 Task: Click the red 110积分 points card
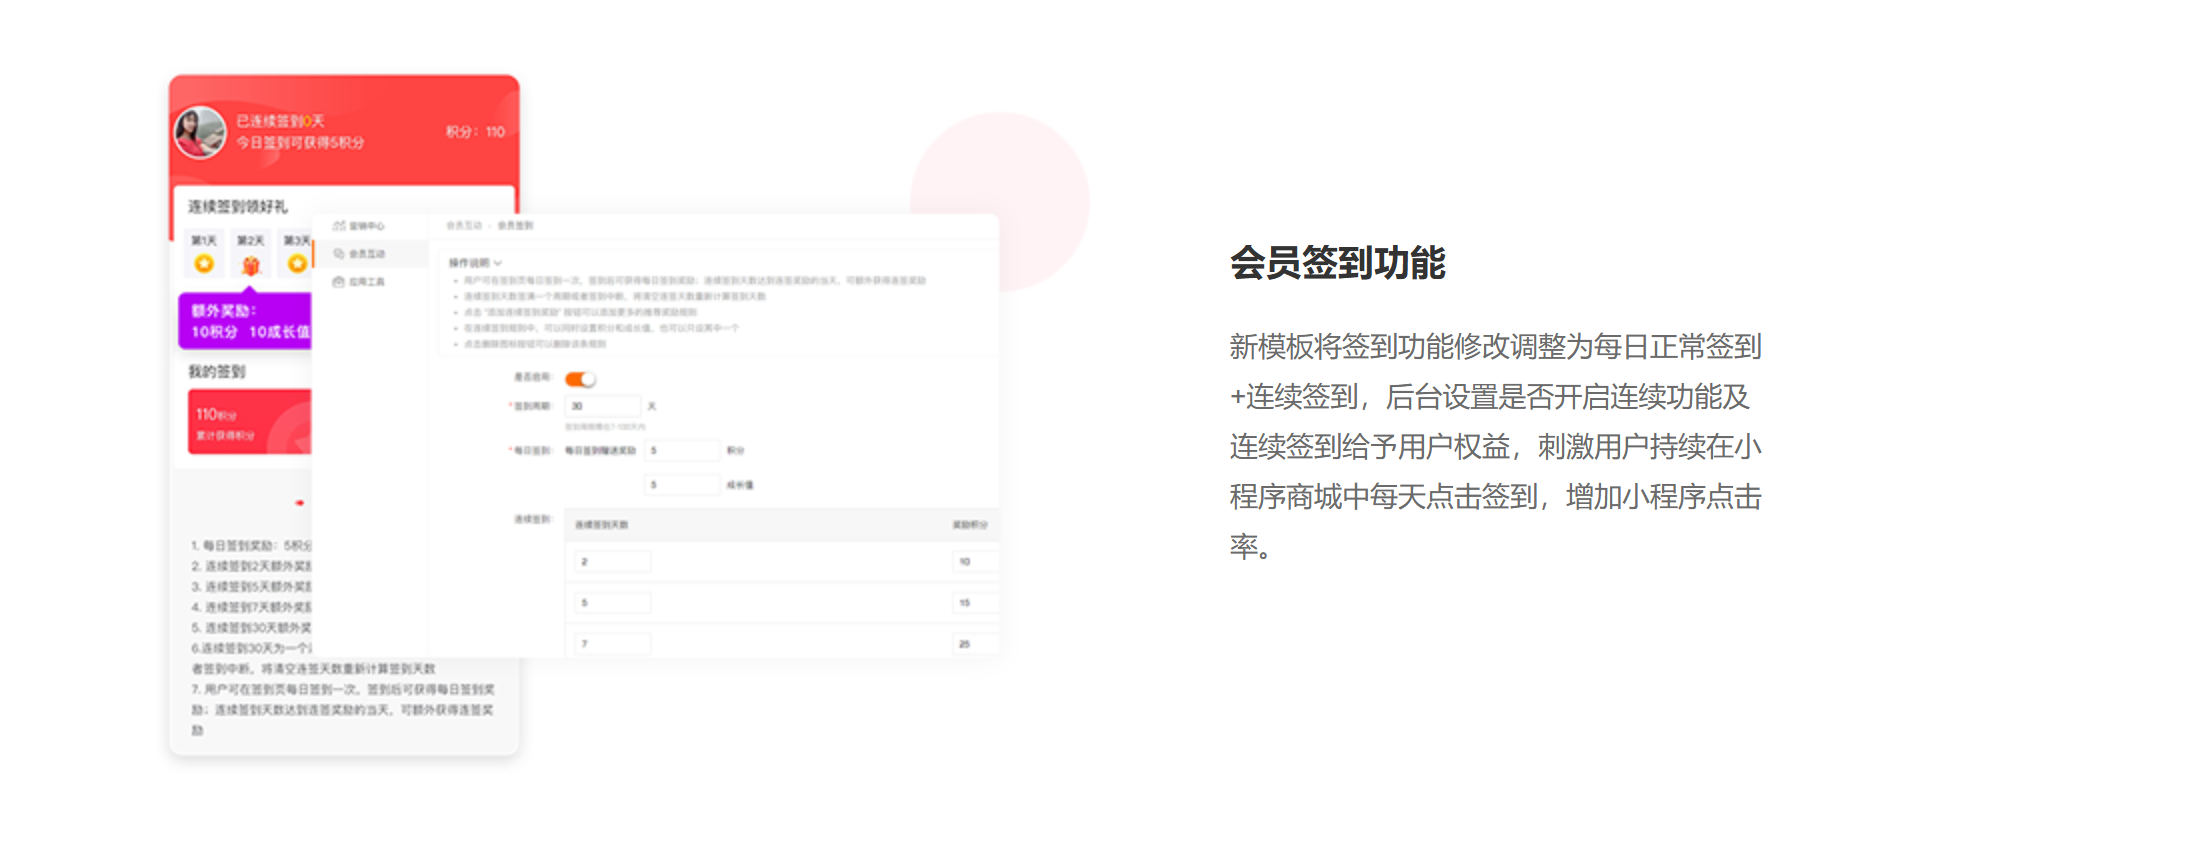pyautogui.click(x=250, y=422)
